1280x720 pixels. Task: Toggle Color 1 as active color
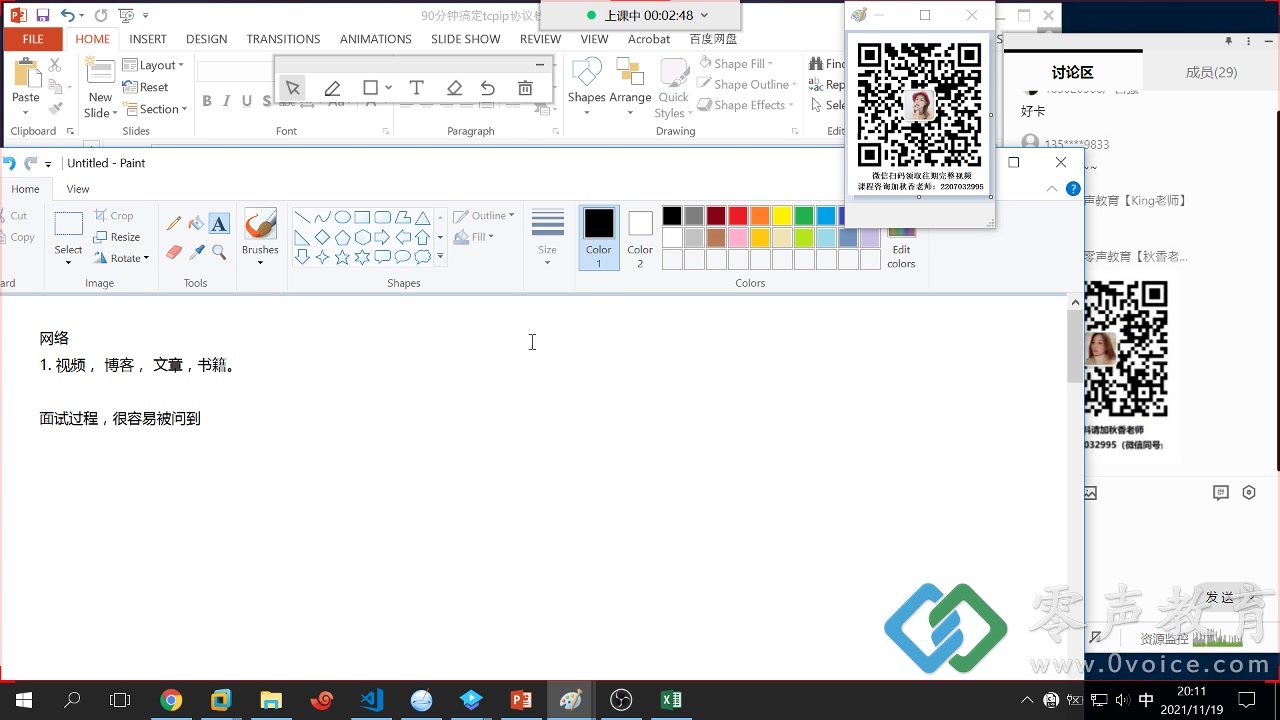click(599, 238)
